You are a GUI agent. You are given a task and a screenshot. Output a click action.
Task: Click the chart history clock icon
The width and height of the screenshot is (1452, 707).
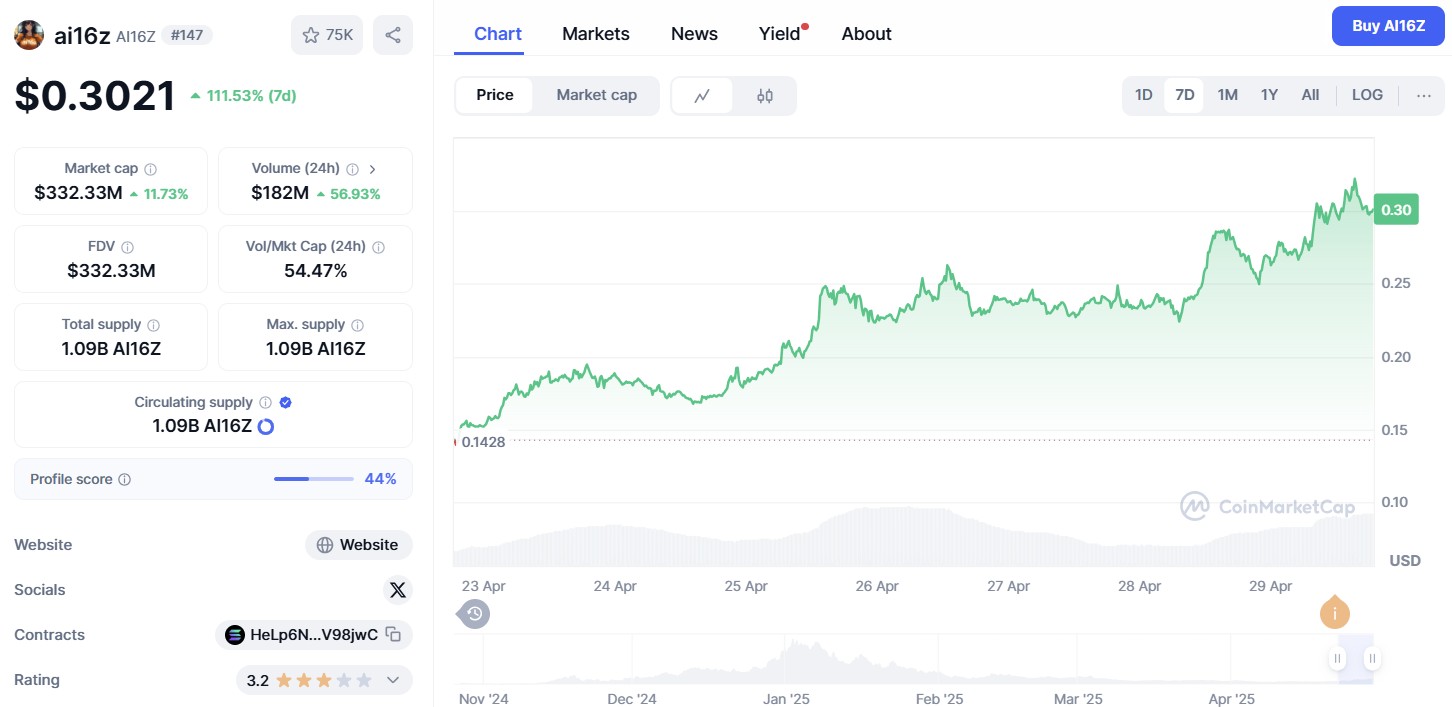(475, 613)
